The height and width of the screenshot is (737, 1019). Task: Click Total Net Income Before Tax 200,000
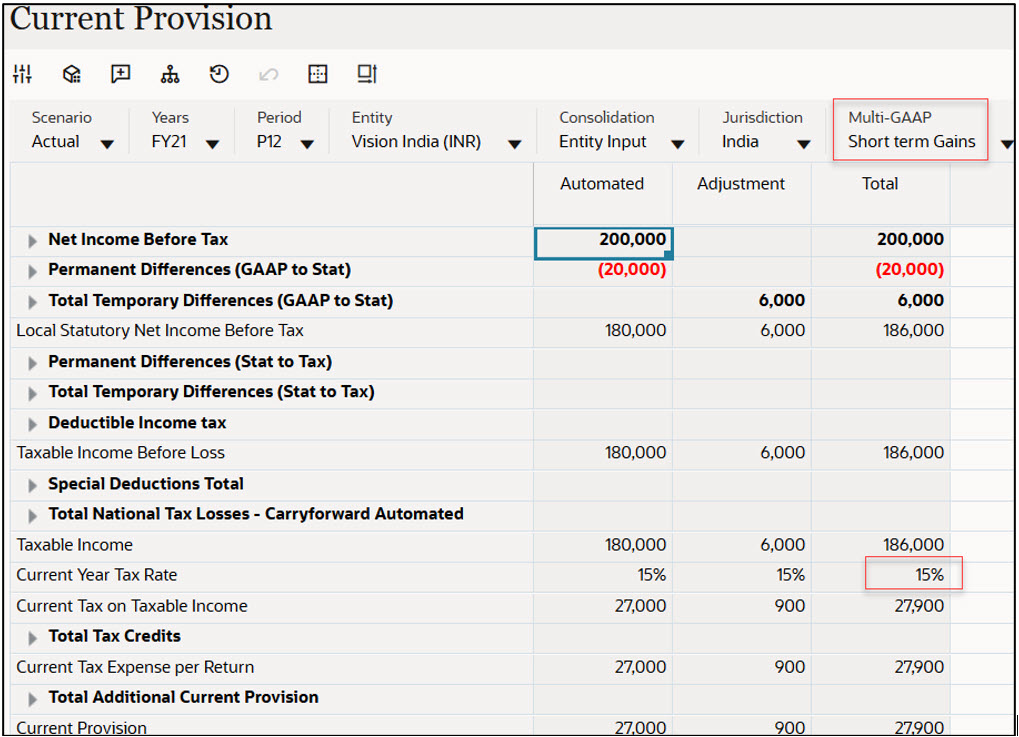click(x=881, y=240)
